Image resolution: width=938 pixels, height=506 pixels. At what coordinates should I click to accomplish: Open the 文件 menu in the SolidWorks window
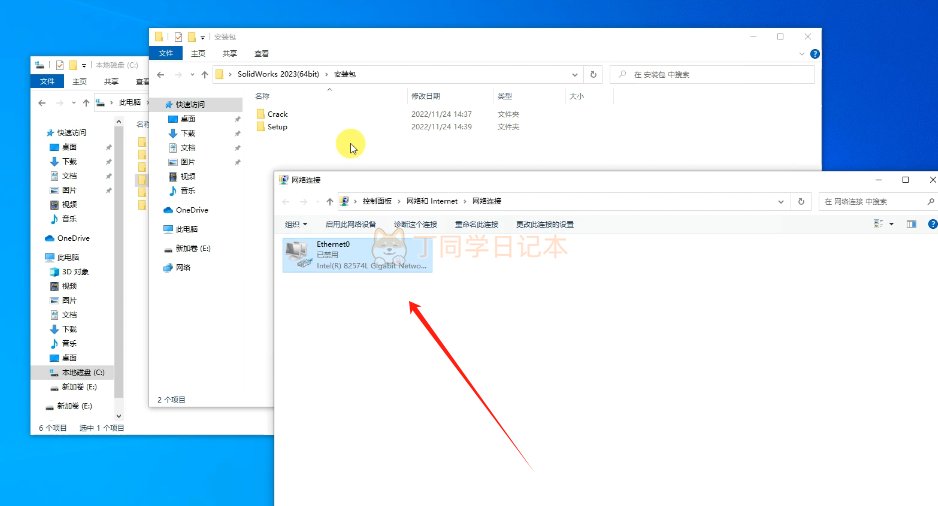(x=164, y=53)
